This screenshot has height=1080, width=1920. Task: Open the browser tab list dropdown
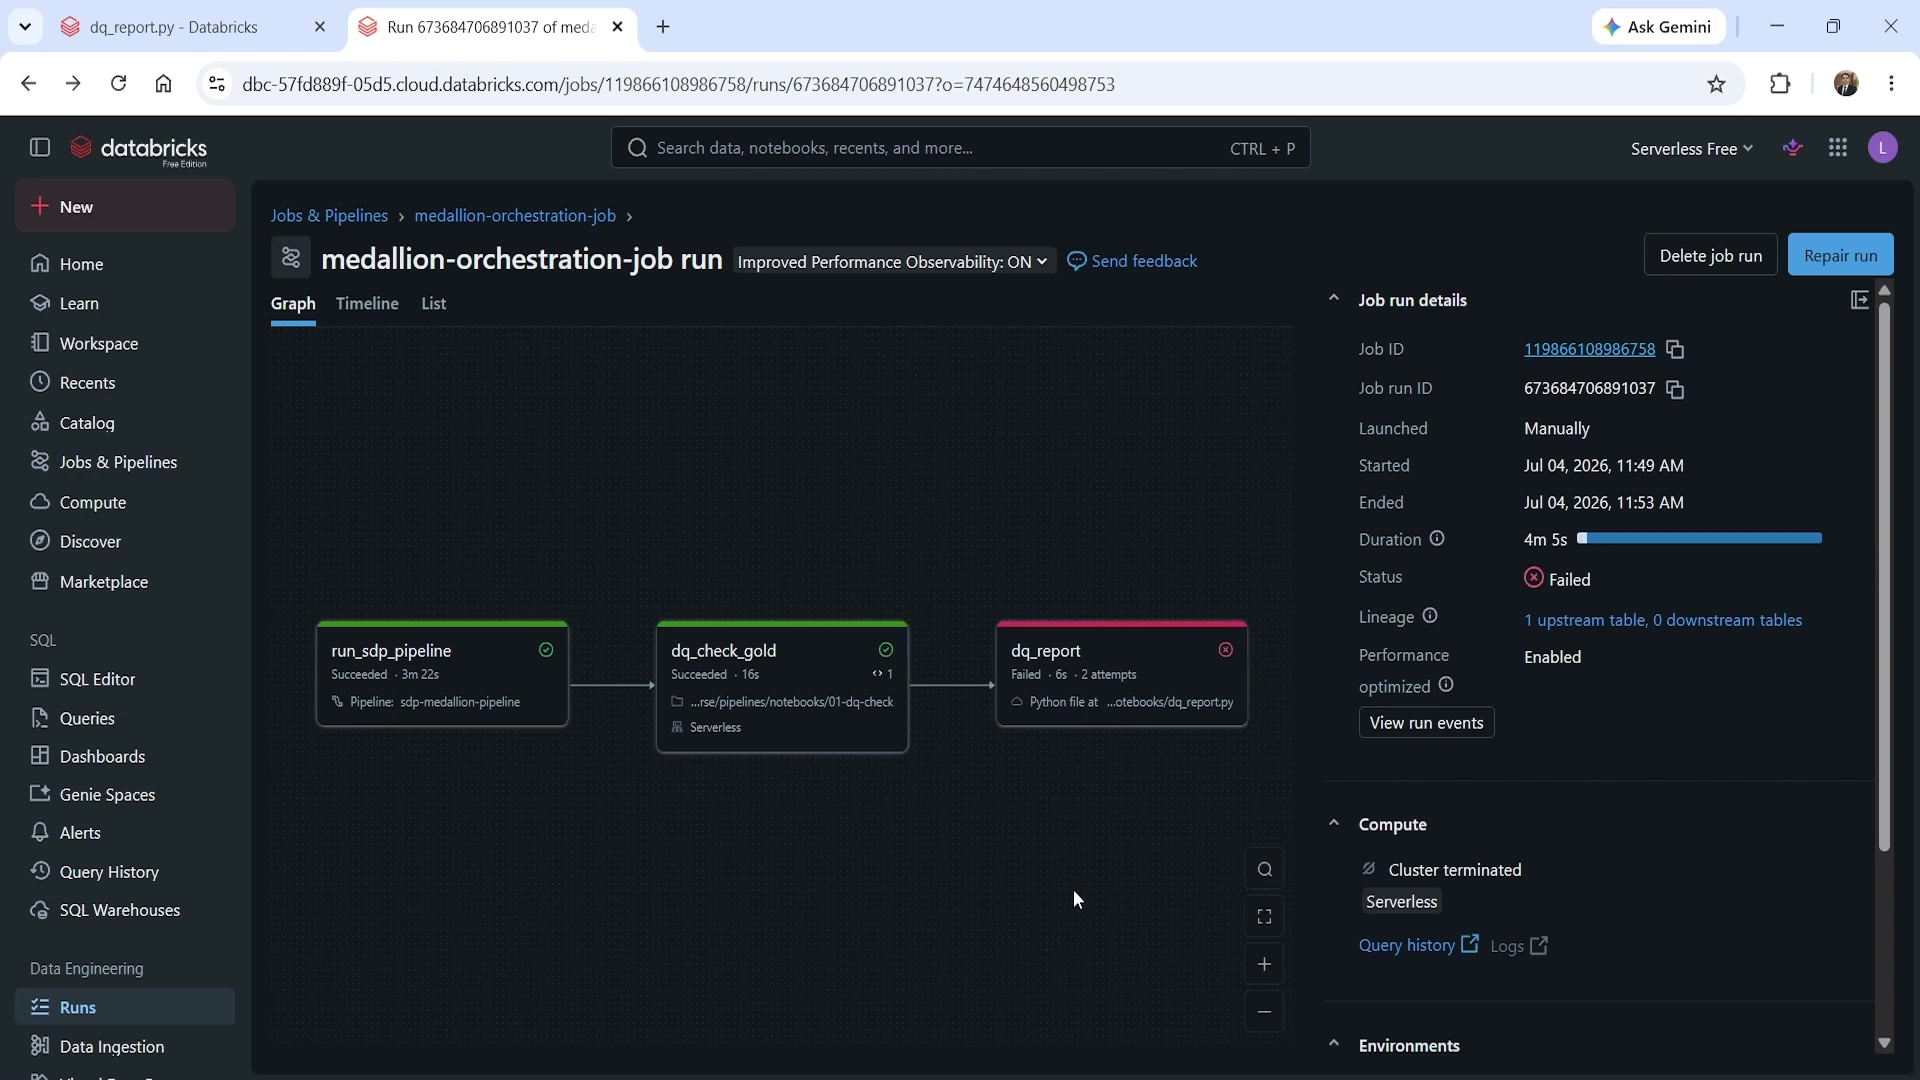(x=25, y=27)
